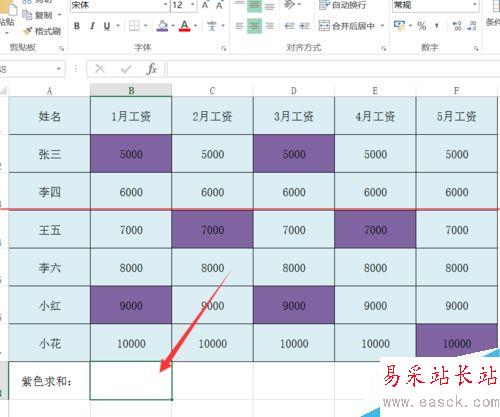Image resolution: width=500 pixels, height=417 pixels.
Task: Increase decimal places
Action: tap(457, 26)
